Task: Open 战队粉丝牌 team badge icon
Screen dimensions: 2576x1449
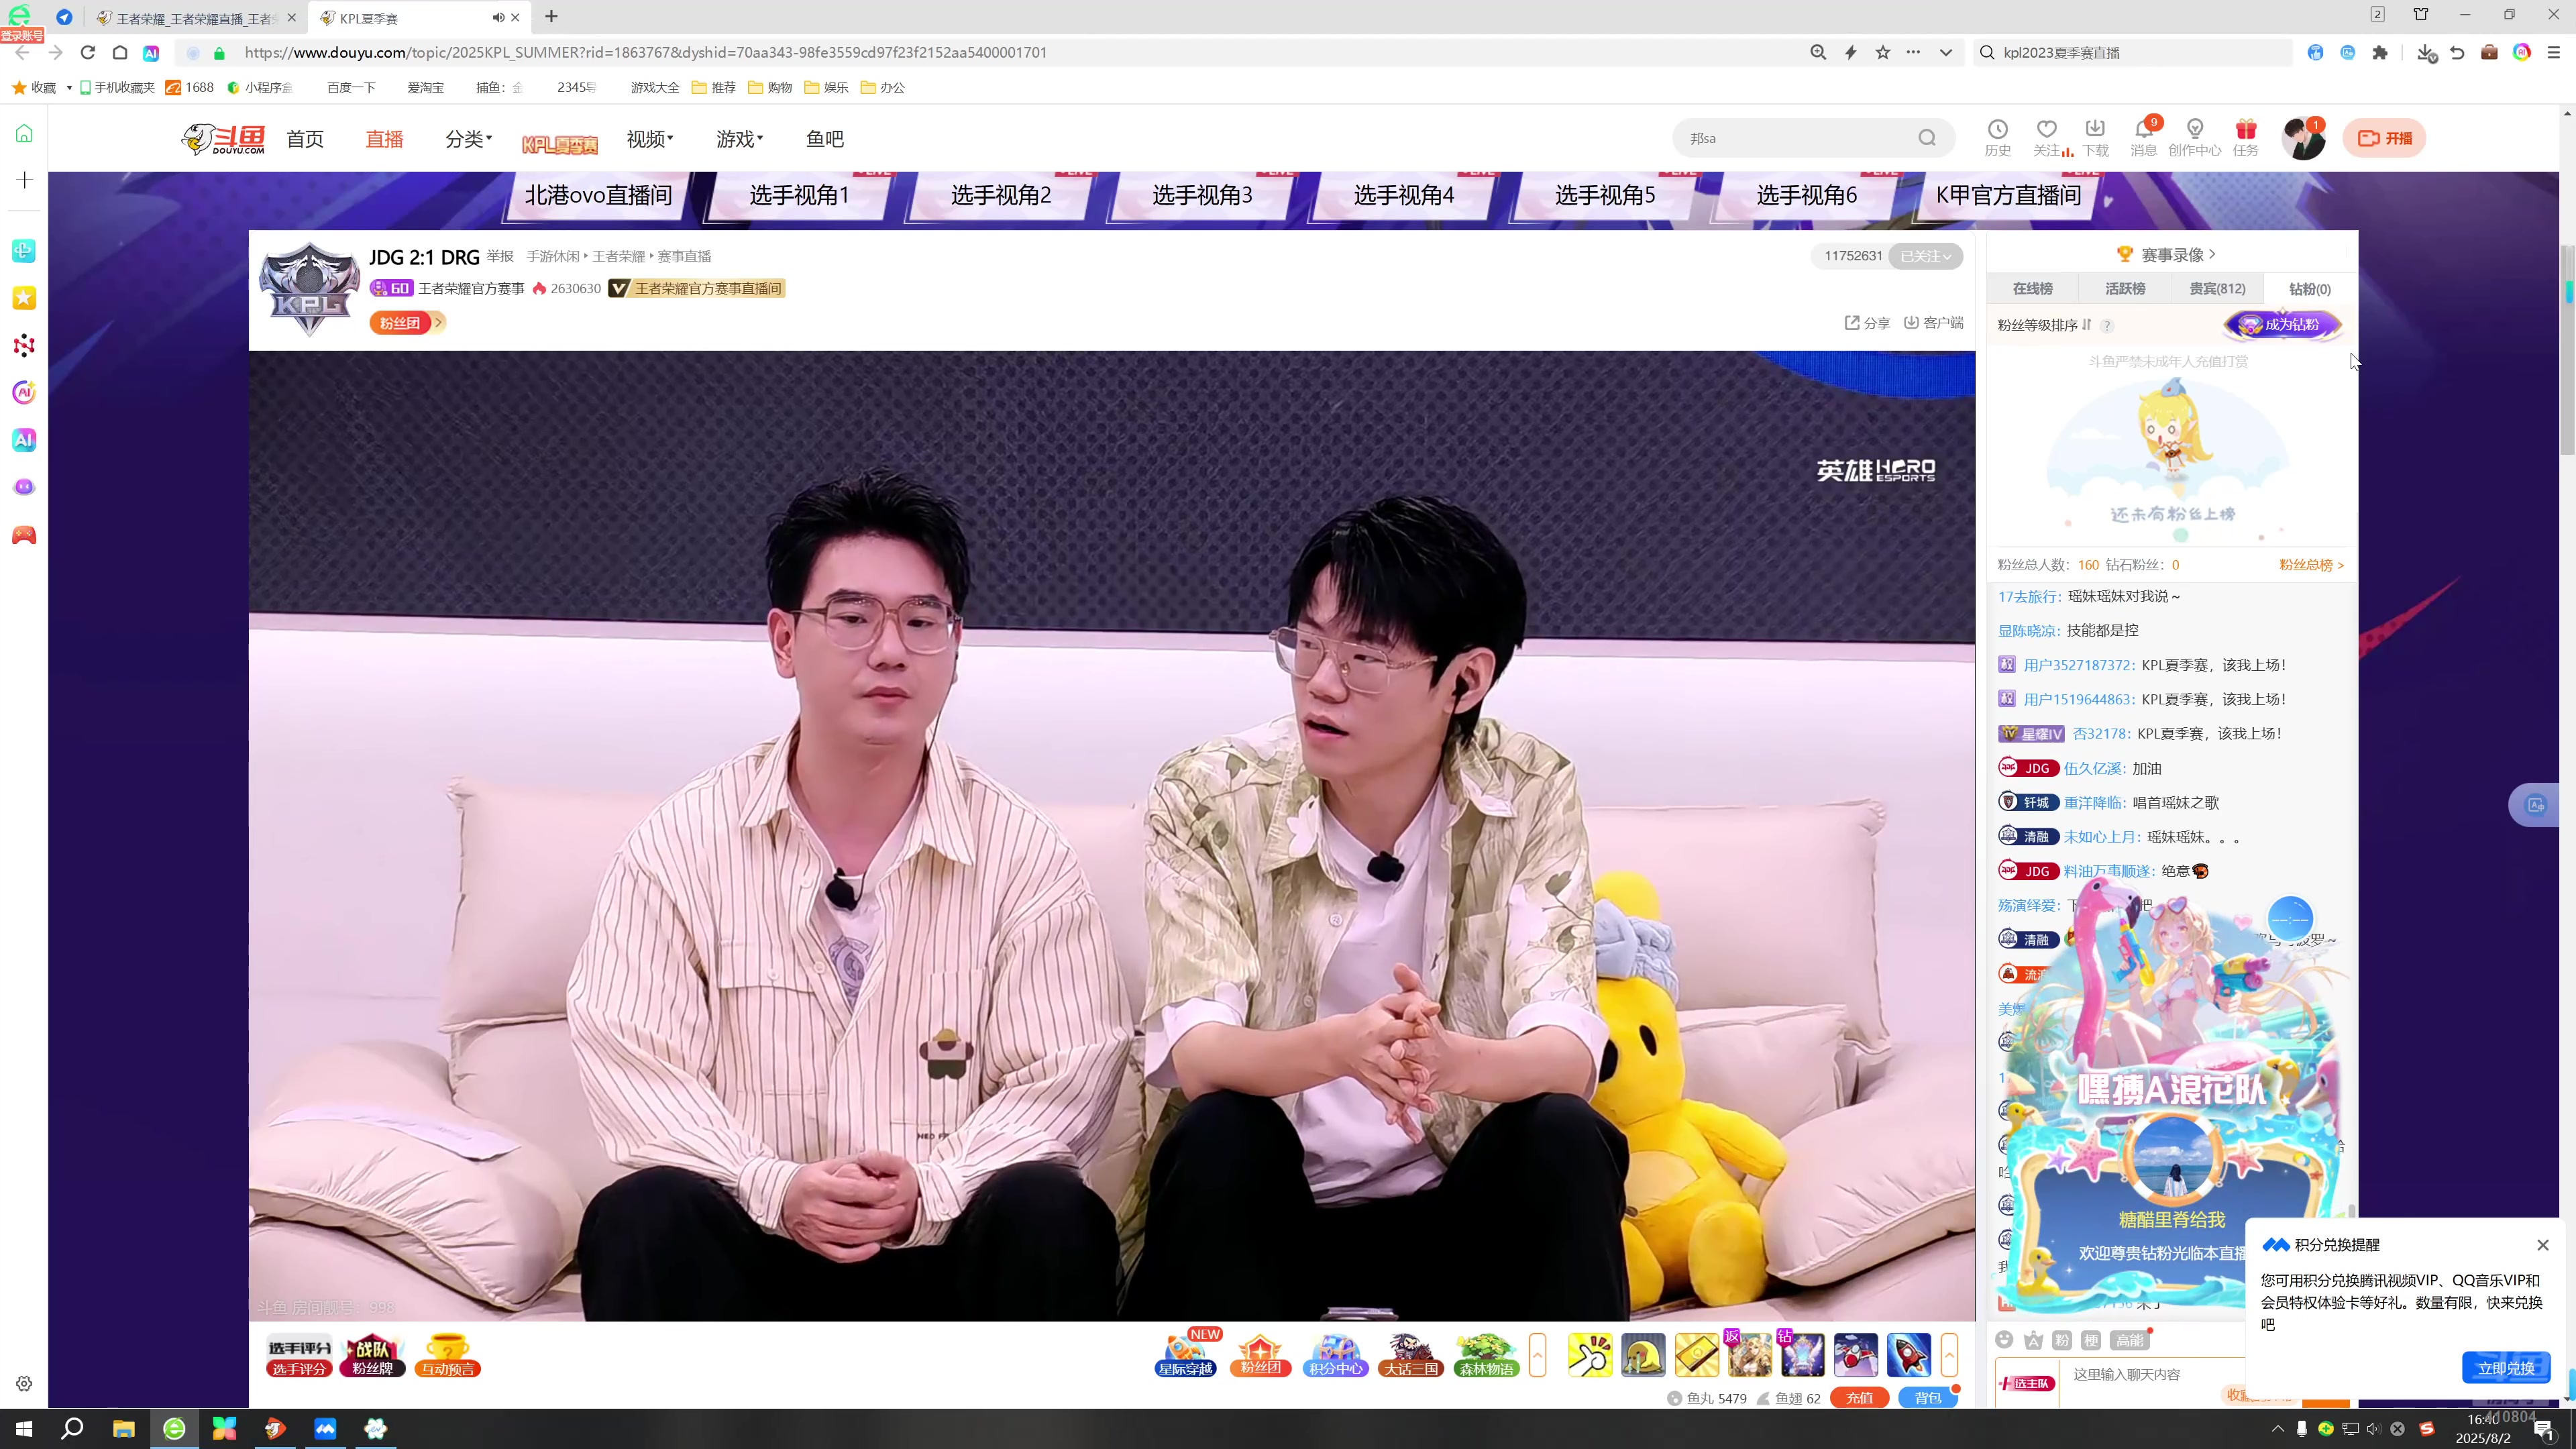Action: click(373, 1356)
